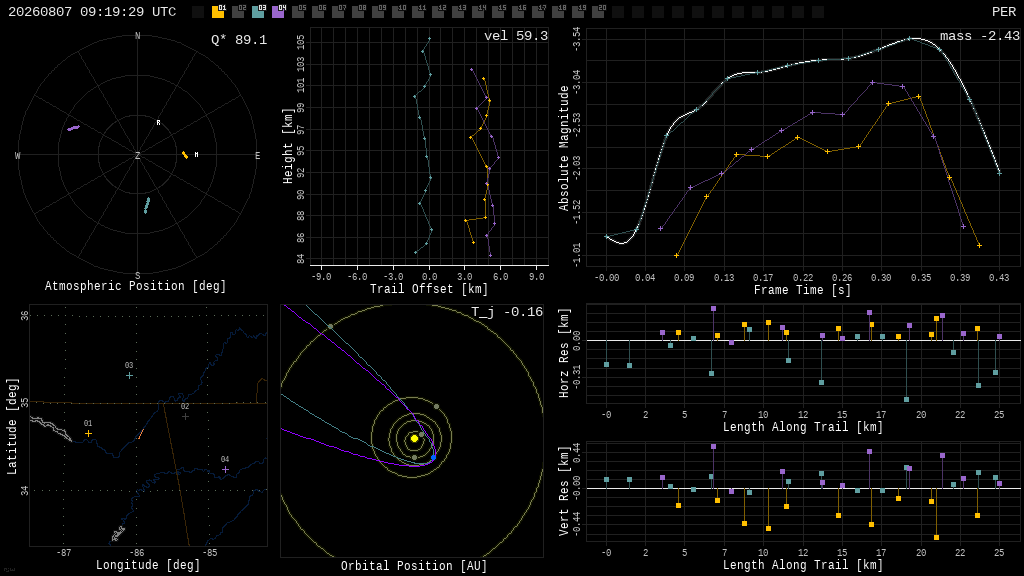
Task: Click the purple track in polar sky plot
Action: pyautogui.click(x=73, y=128)
